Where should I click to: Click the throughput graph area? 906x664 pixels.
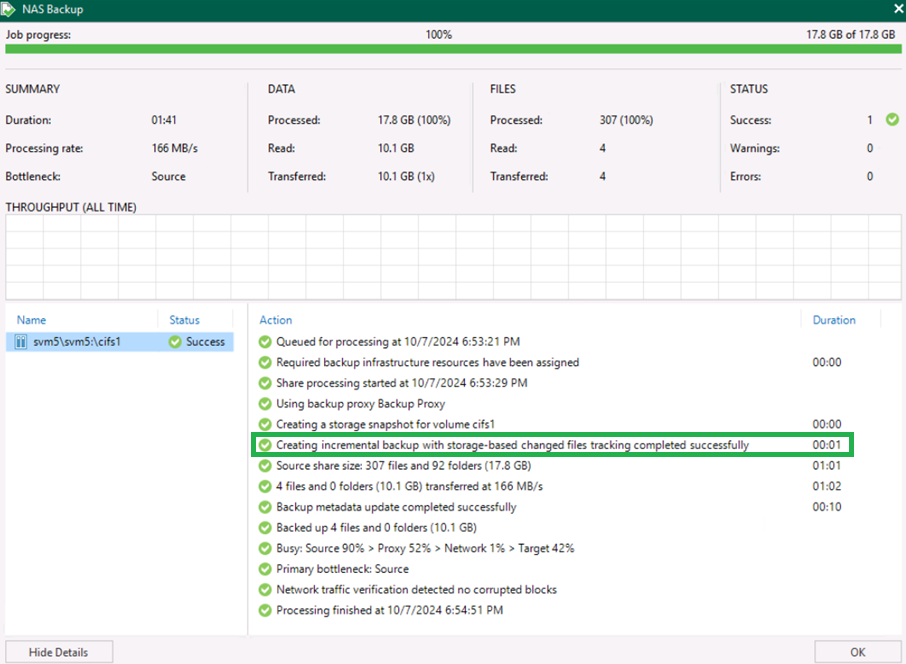[452, 255]
